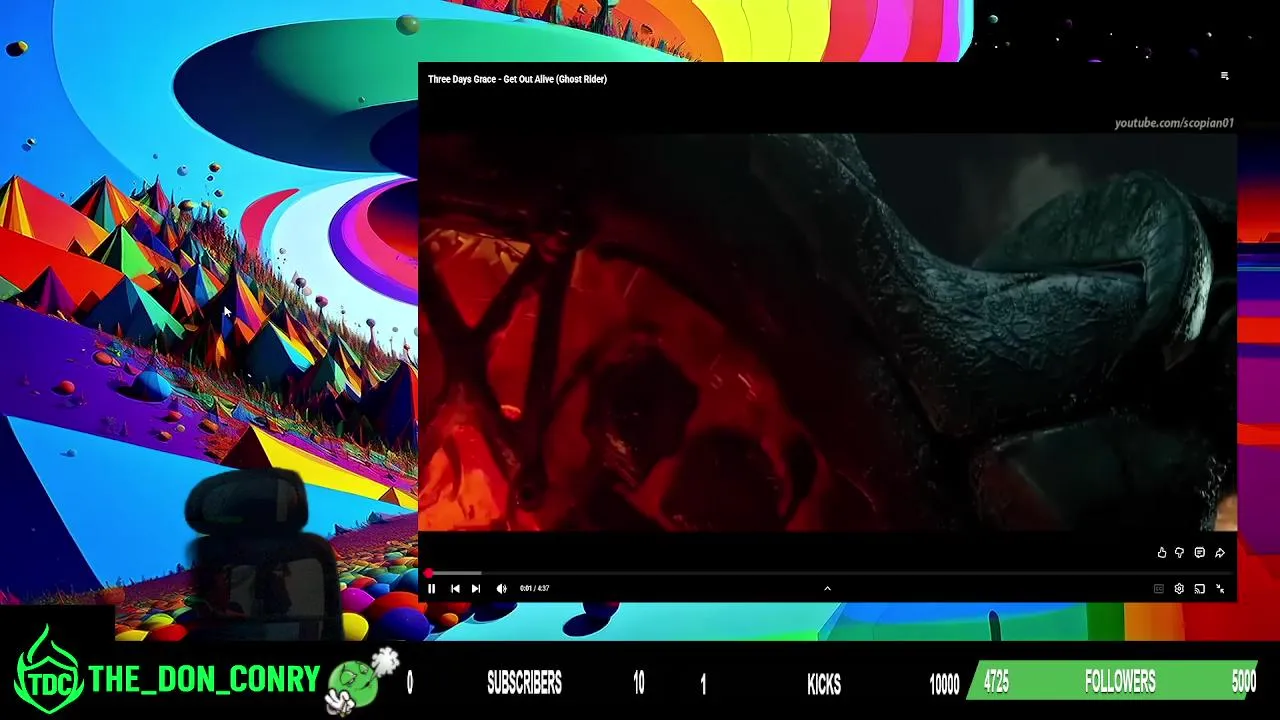Click the video title Three Days Grace - Get Out Alive
This screenshot has width=1280, height=720.
517,79
